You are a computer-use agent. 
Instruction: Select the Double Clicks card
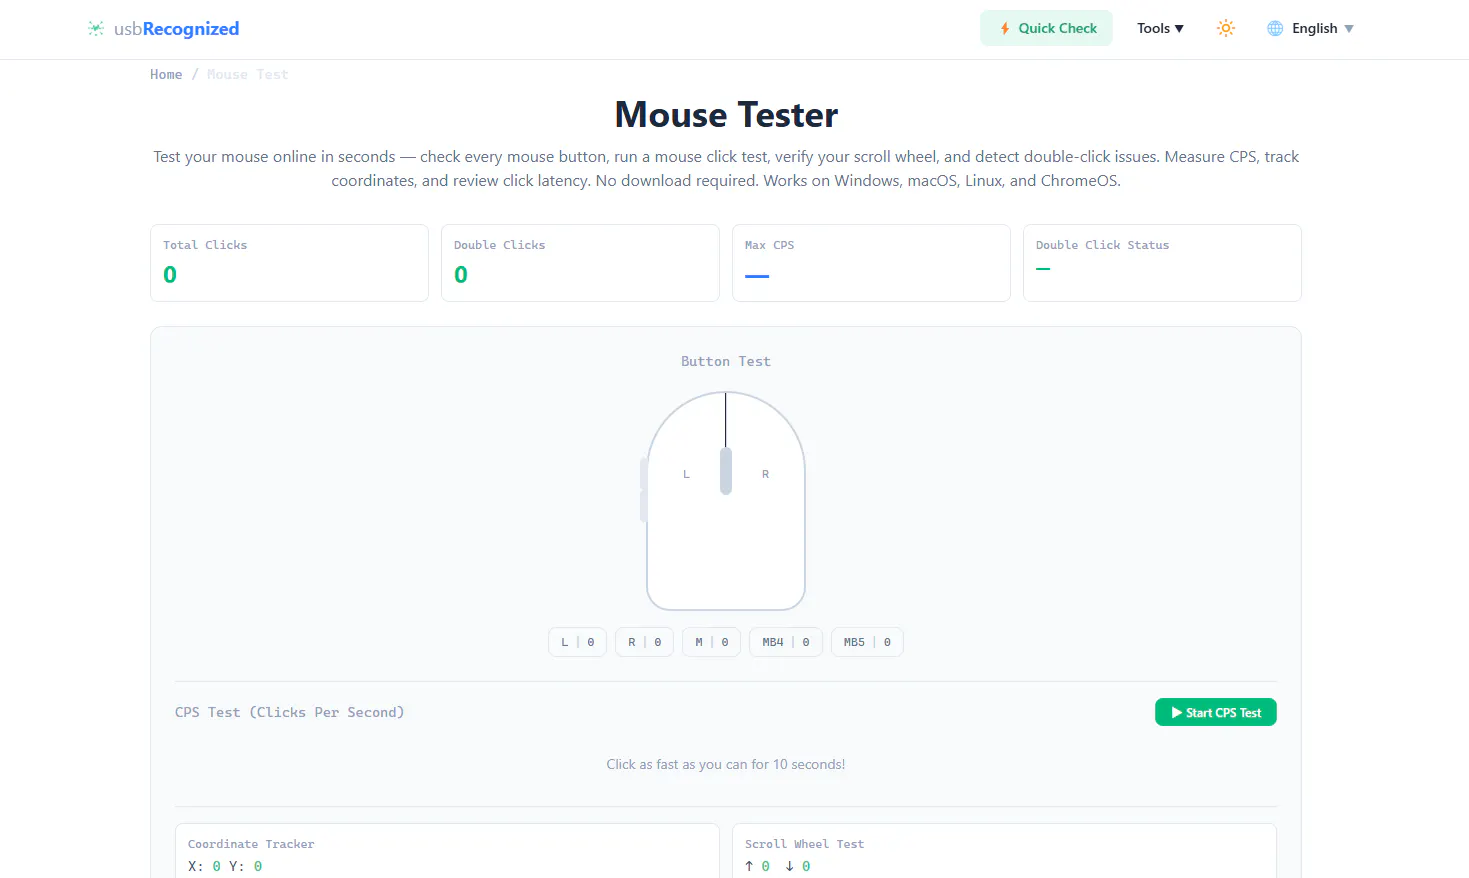click(x=580, y=263)
